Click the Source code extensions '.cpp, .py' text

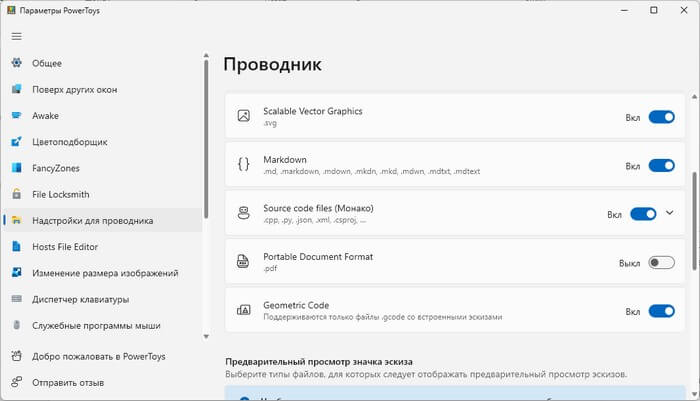(314, 220)
